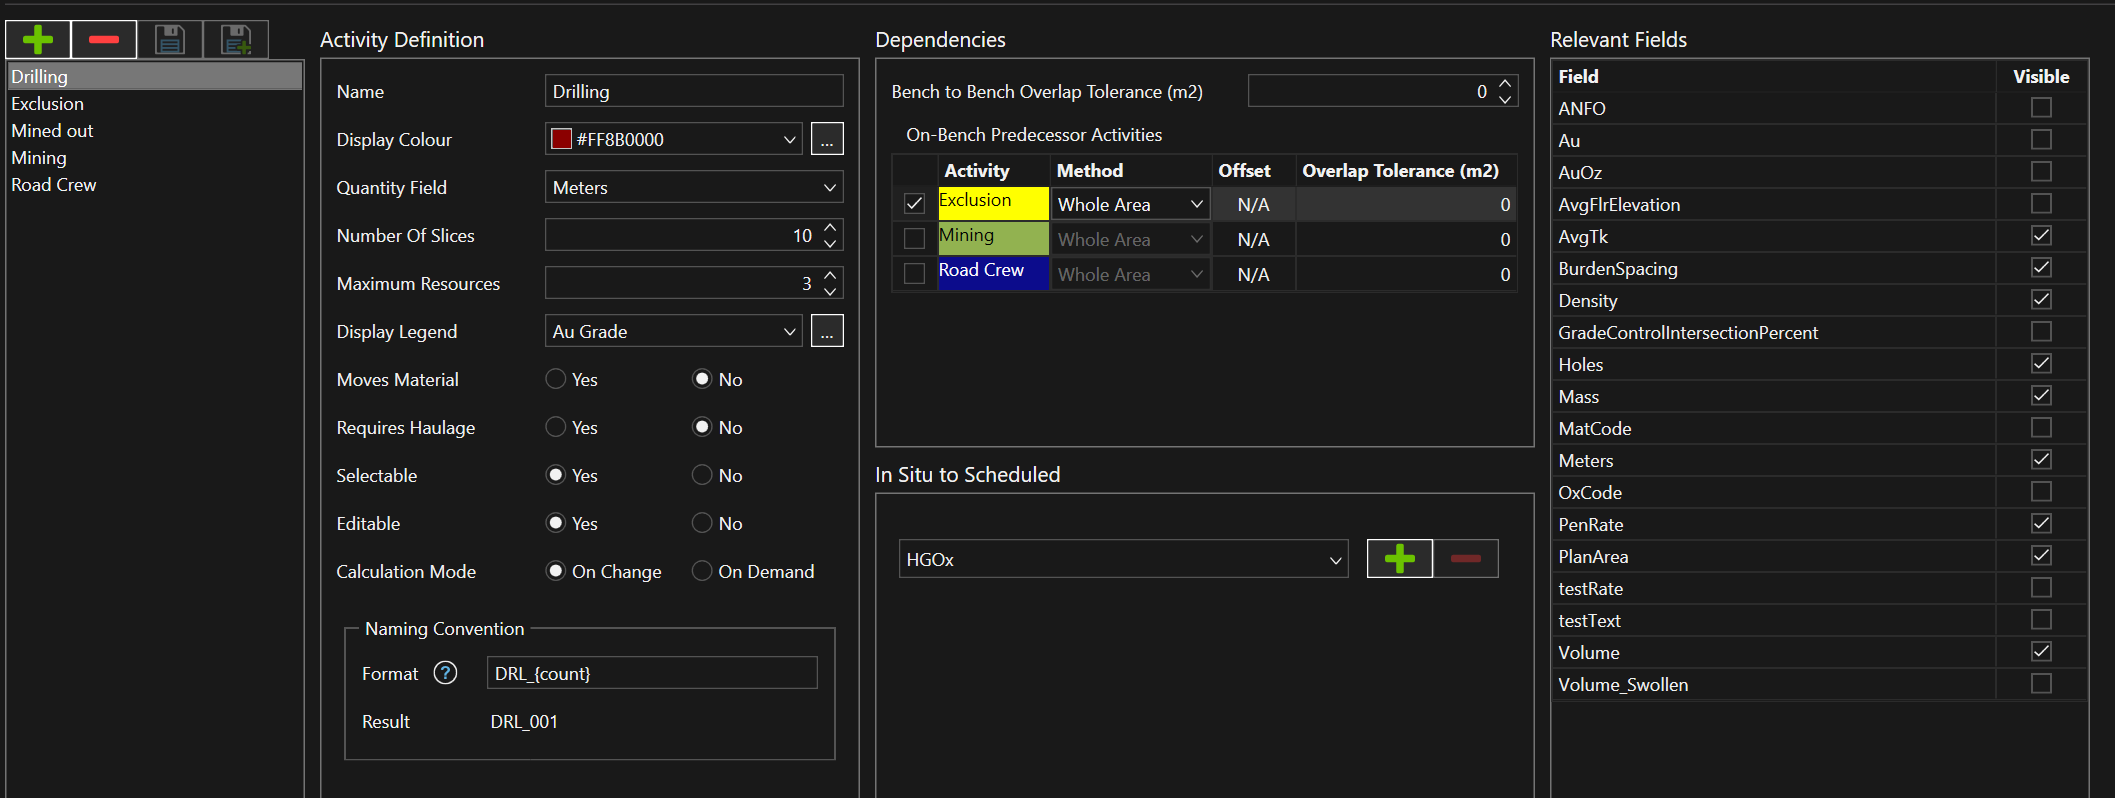Open Method dropdown for Exclusion row
Image resolution: width=2115 pixels, height=798 pixels.
click(1196, 205)
